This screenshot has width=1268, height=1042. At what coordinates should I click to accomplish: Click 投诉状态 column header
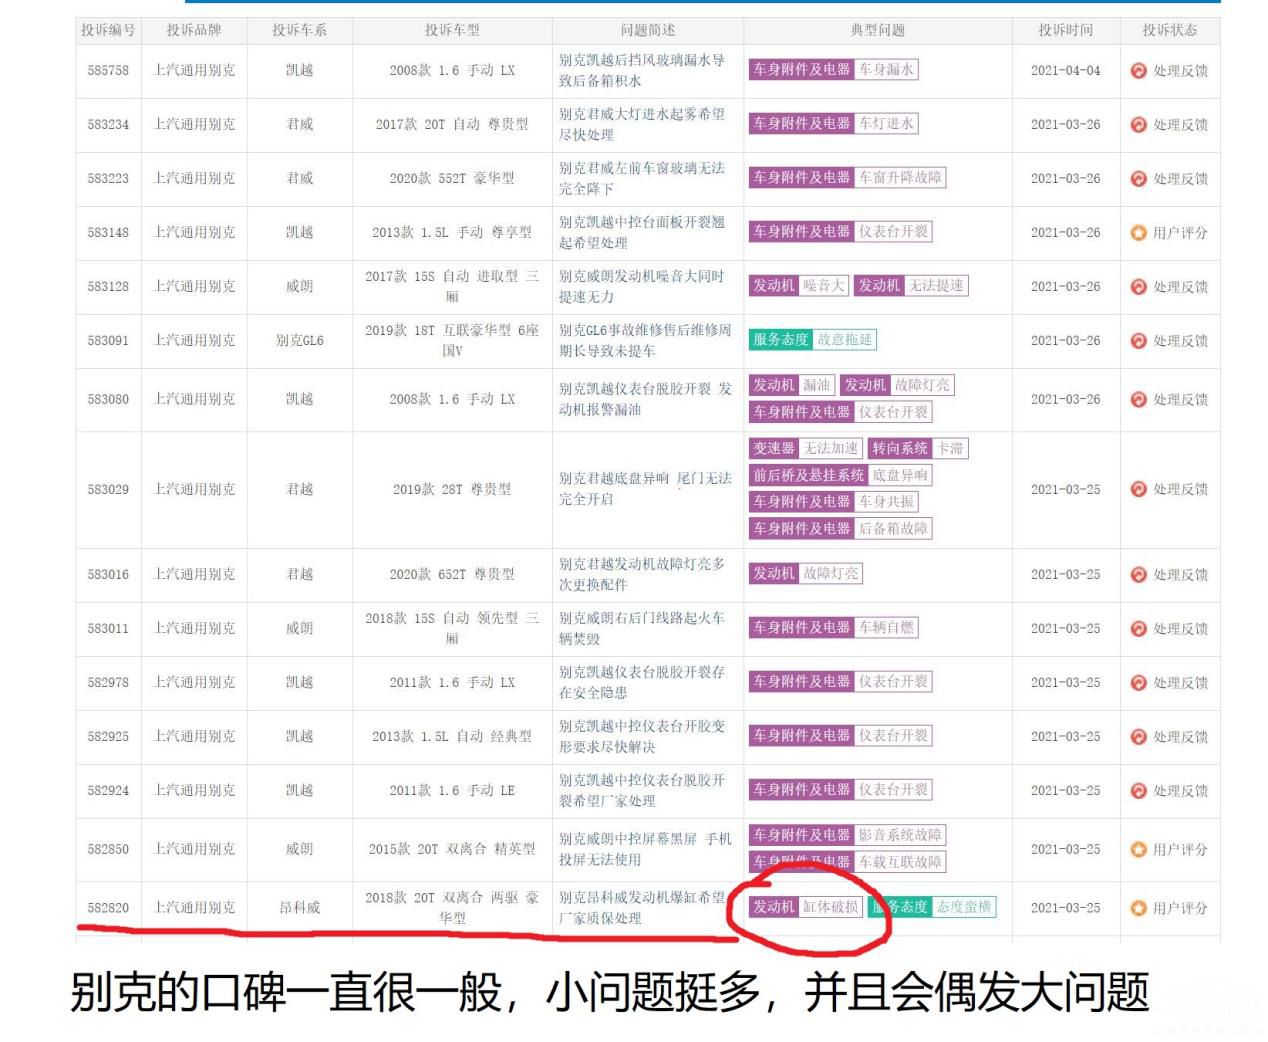pos(1170,30)
